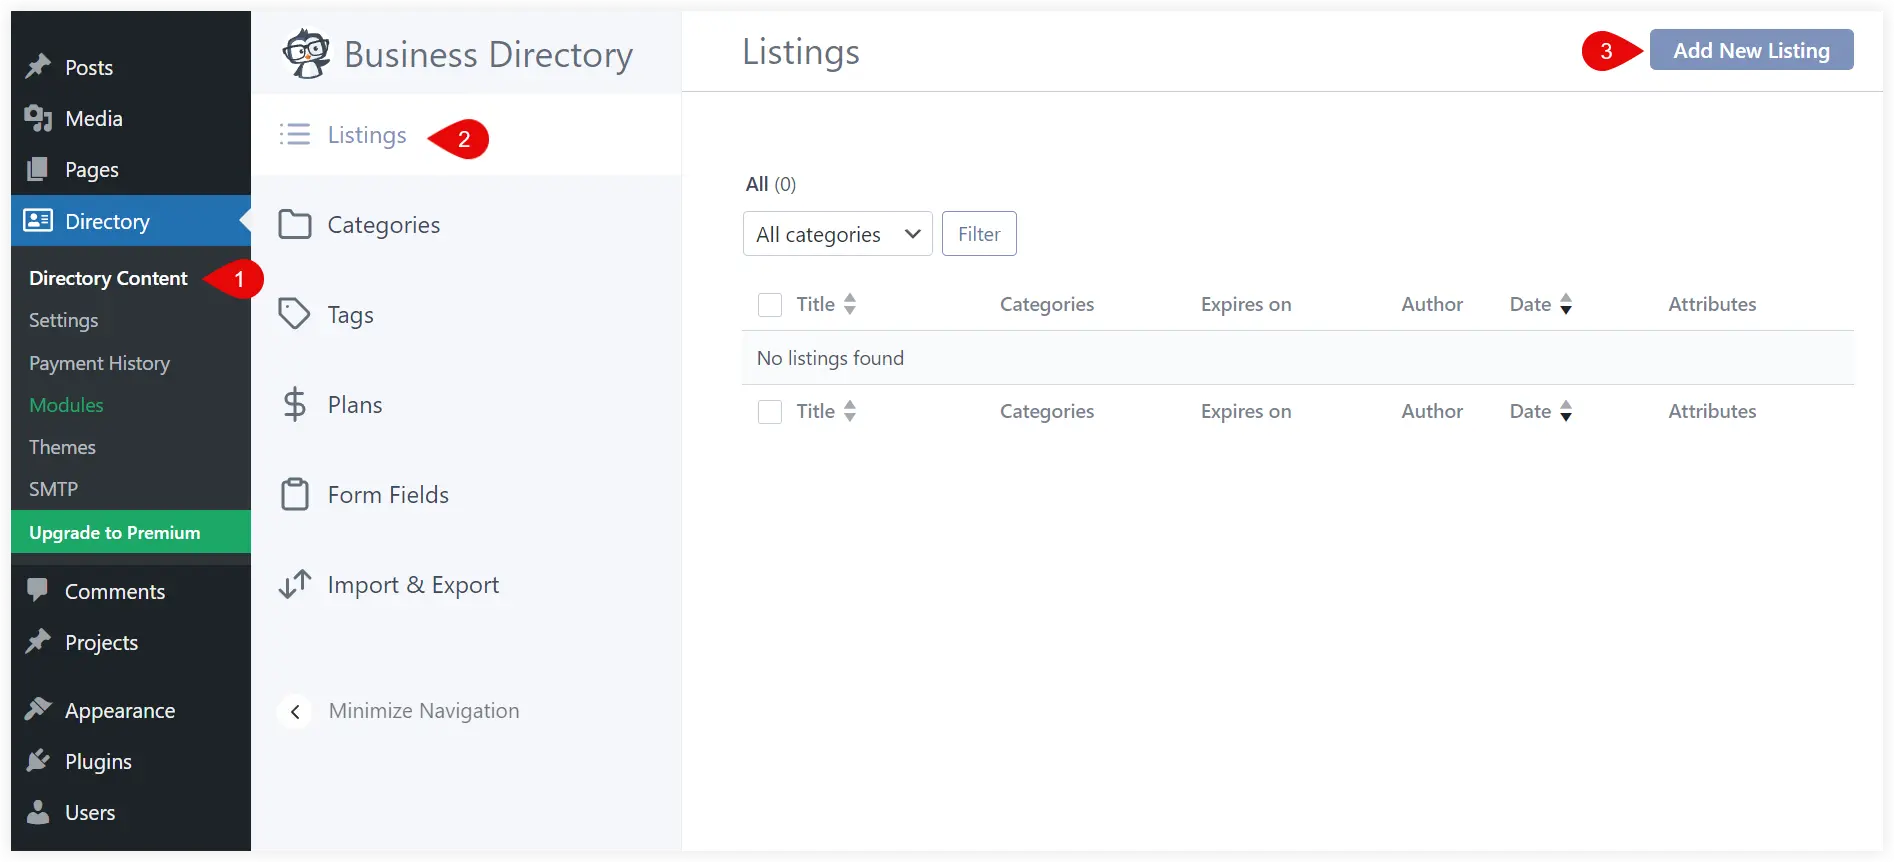This screenshot has width=1895, height=863.
Task: Select Directory Content submenu item
Action: pos(108,278)
